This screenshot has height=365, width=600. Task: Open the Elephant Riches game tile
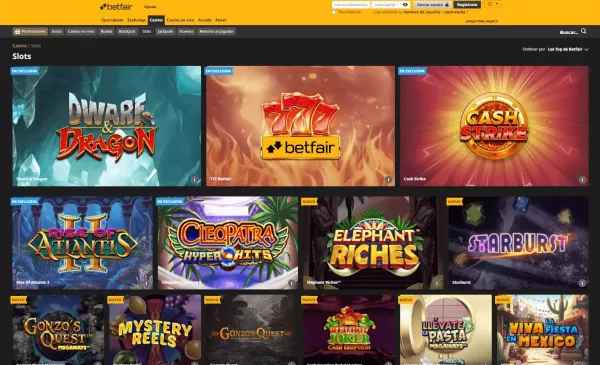pos(373,243)
